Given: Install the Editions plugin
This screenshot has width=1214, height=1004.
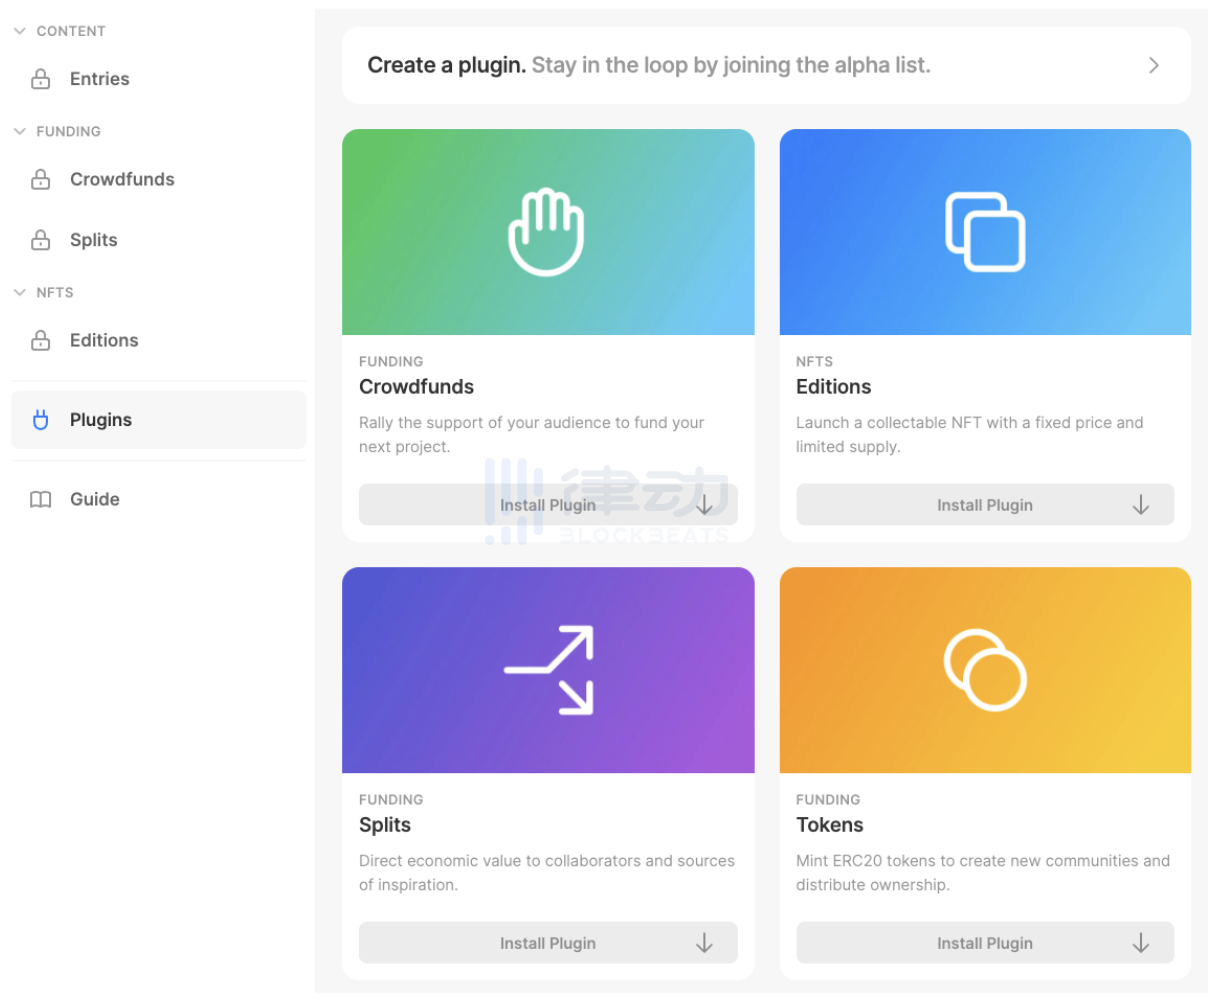Looking at the screenshot, I should (985, 505).
